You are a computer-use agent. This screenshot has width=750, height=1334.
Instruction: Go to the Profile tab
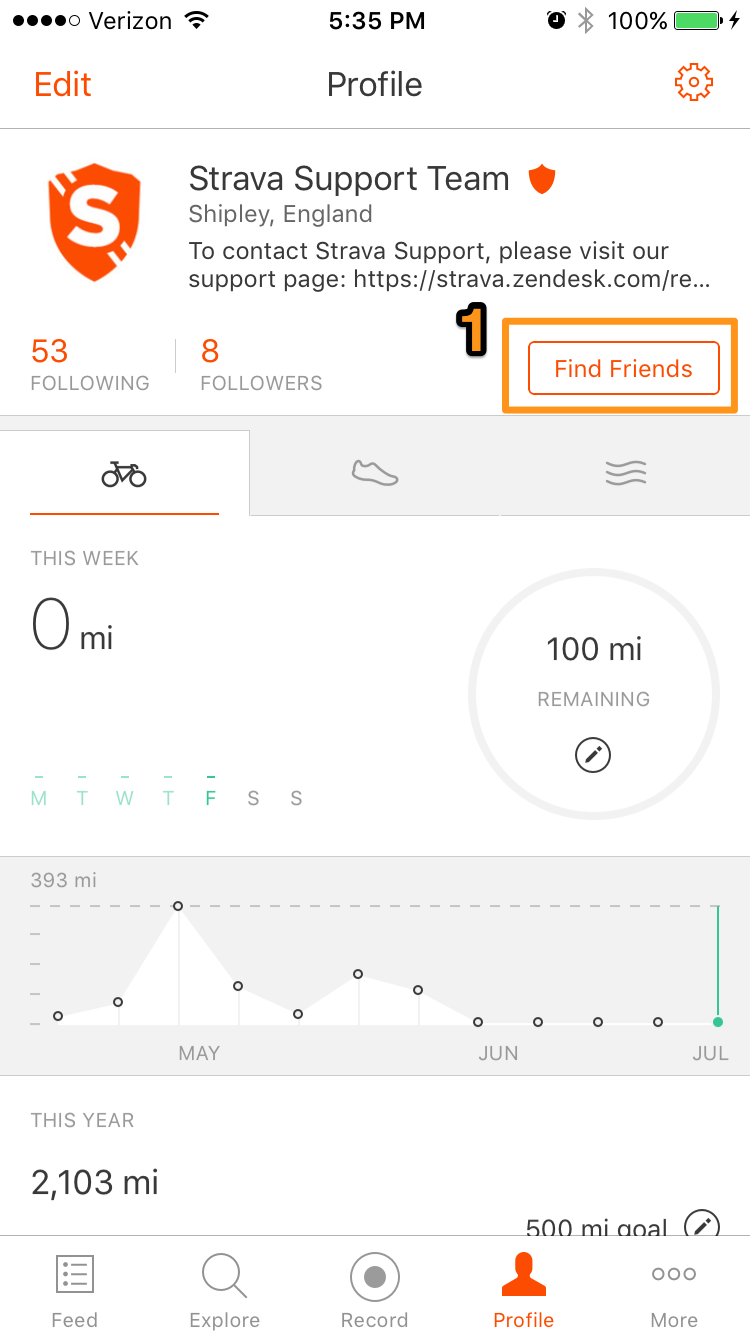point(524,1291)
